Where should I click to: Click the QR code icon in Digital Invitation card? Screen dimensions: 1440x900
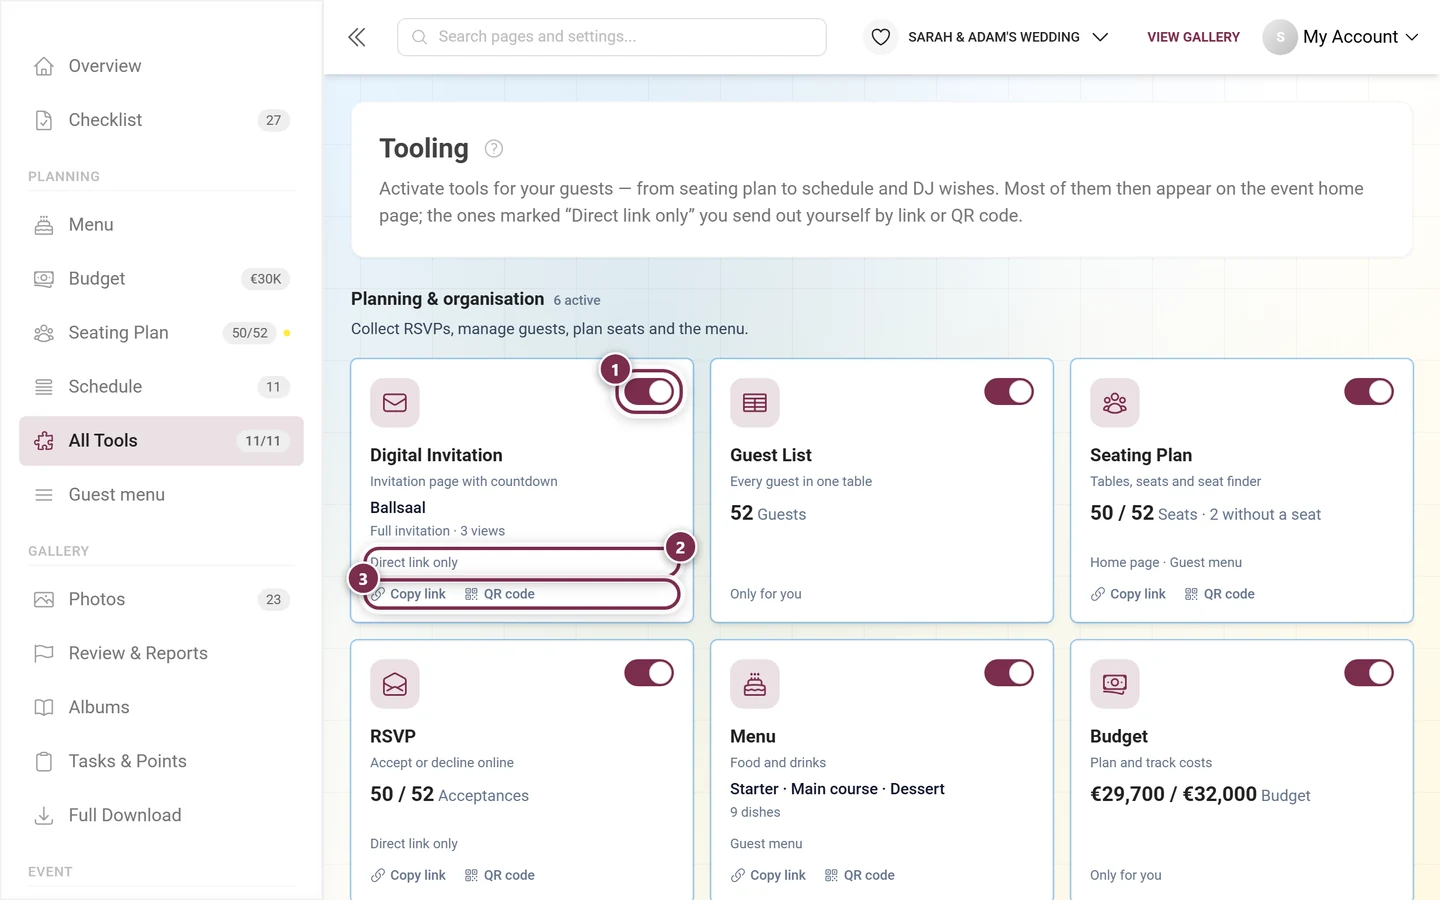[471, 594]
